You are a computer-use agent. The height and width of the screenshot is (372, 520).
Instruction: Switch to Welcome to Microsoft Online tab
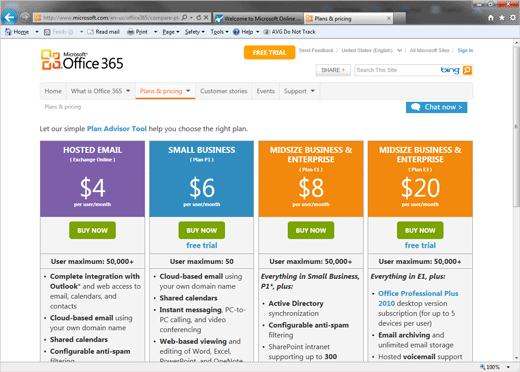click(258, 18)
